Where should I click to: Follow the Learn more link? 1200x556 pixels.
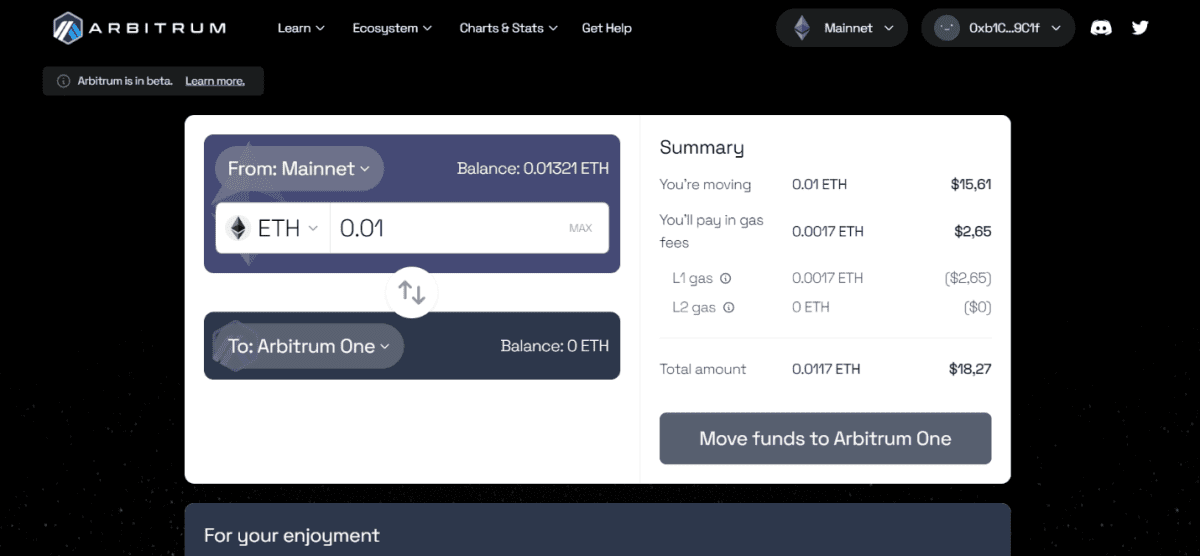click(215, 81)
